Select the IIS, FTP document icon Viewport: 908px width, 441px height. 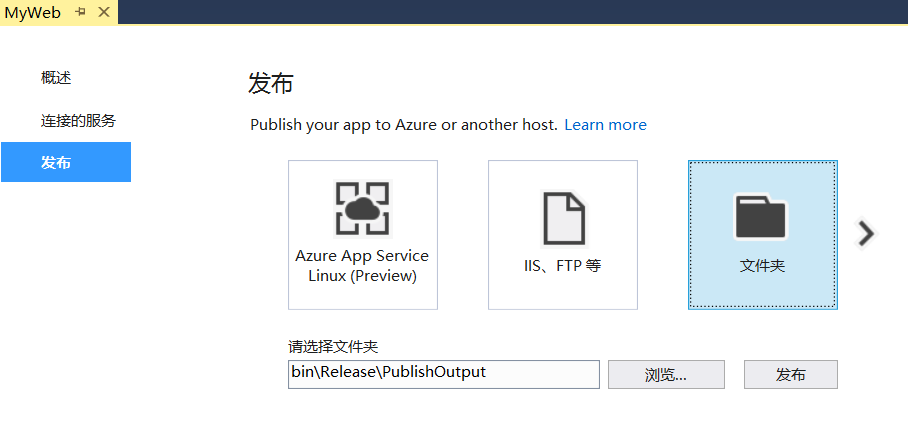563,218
